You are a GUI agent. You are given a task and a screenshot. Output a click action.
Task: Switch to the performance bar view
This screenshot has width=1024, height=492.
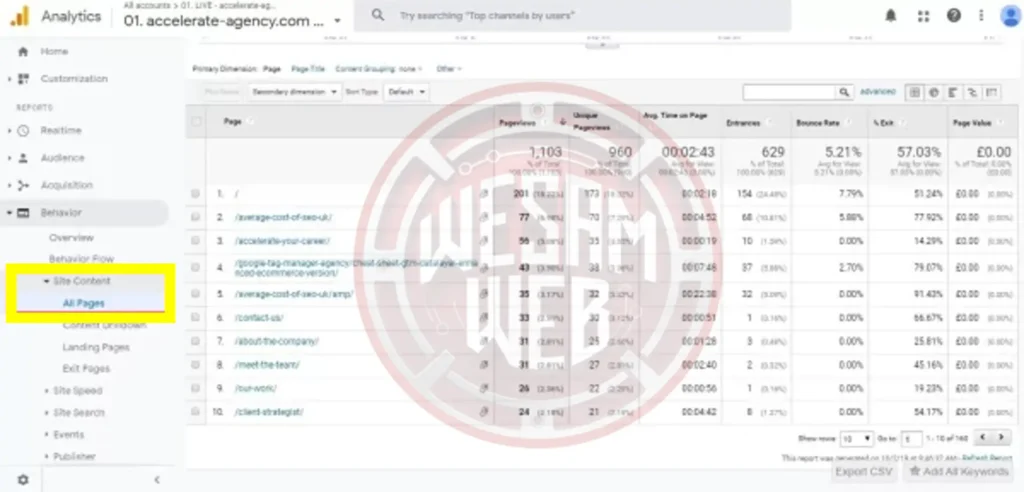tap(952, 92)
